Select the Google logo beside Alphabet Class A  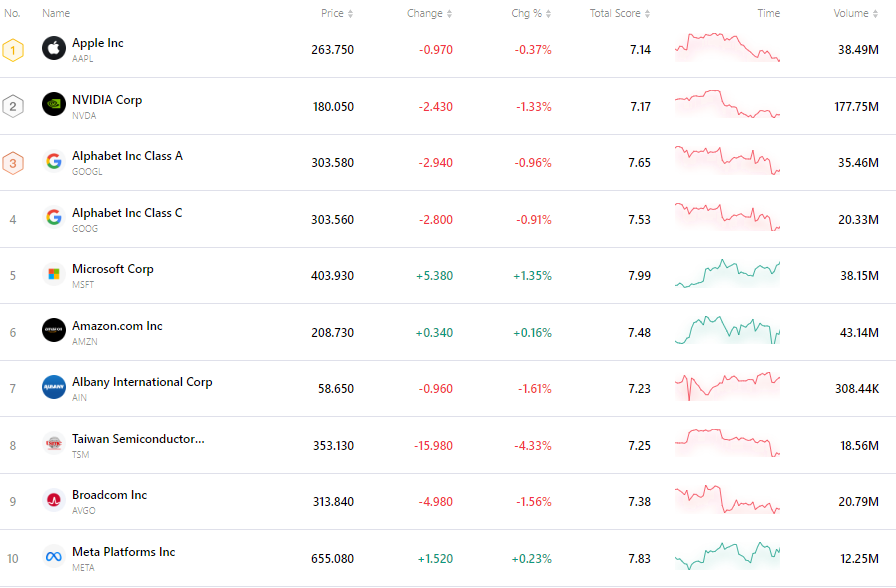pos(53,161)
